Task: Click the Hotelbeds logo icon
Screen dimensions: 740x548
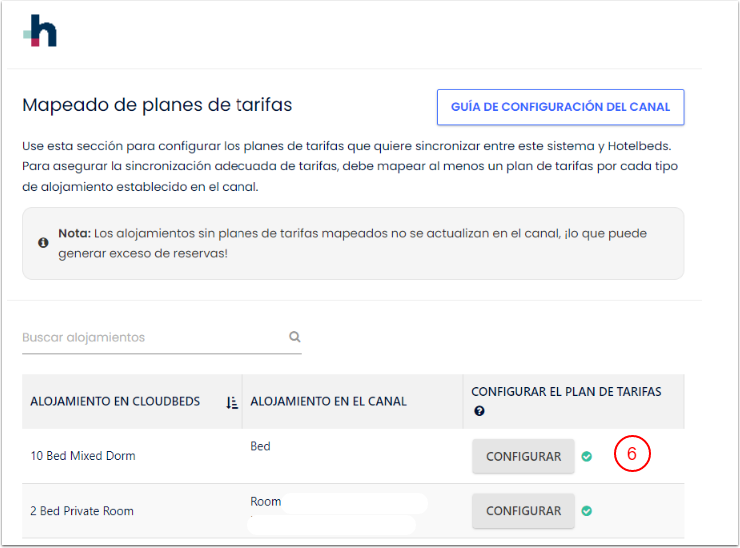Action: click(x=40, y=31)
